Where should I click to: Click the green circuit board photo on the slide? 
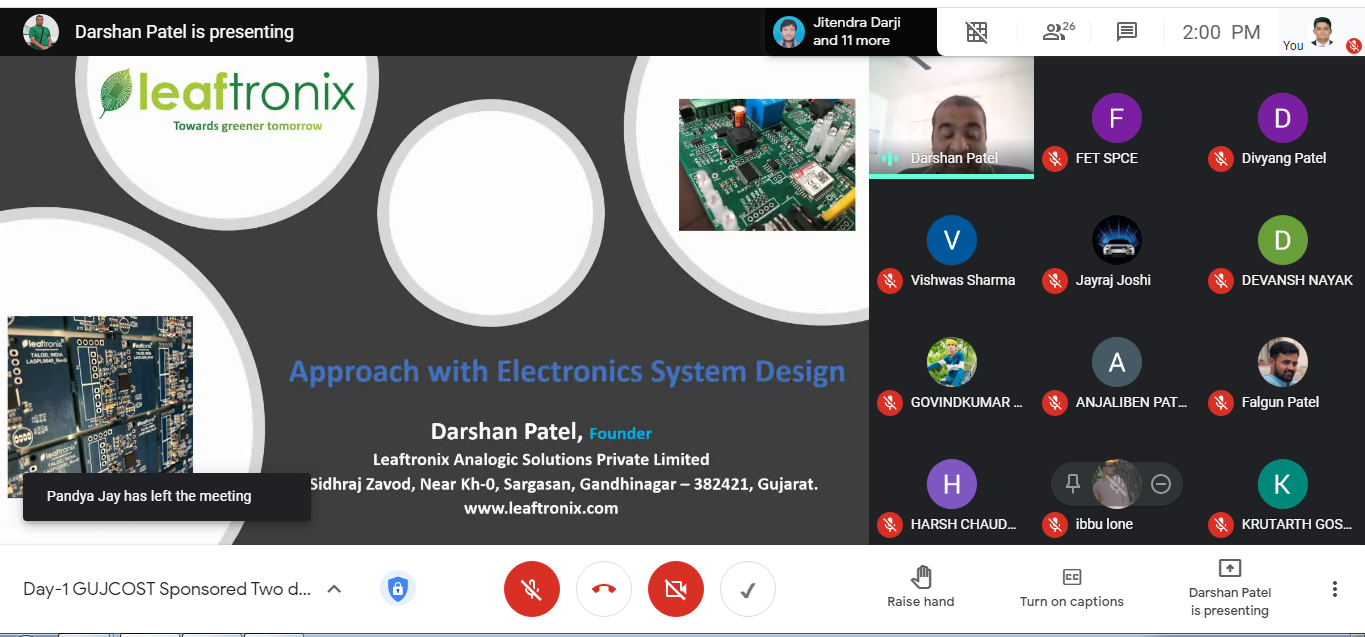(x=767, y=165)
